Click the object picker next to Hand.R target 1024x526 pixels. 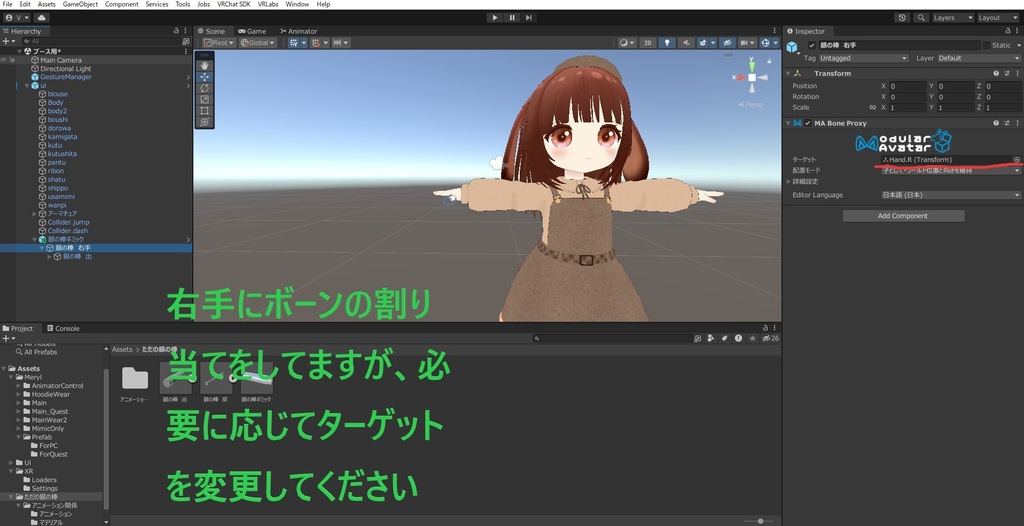(1016, 159)
